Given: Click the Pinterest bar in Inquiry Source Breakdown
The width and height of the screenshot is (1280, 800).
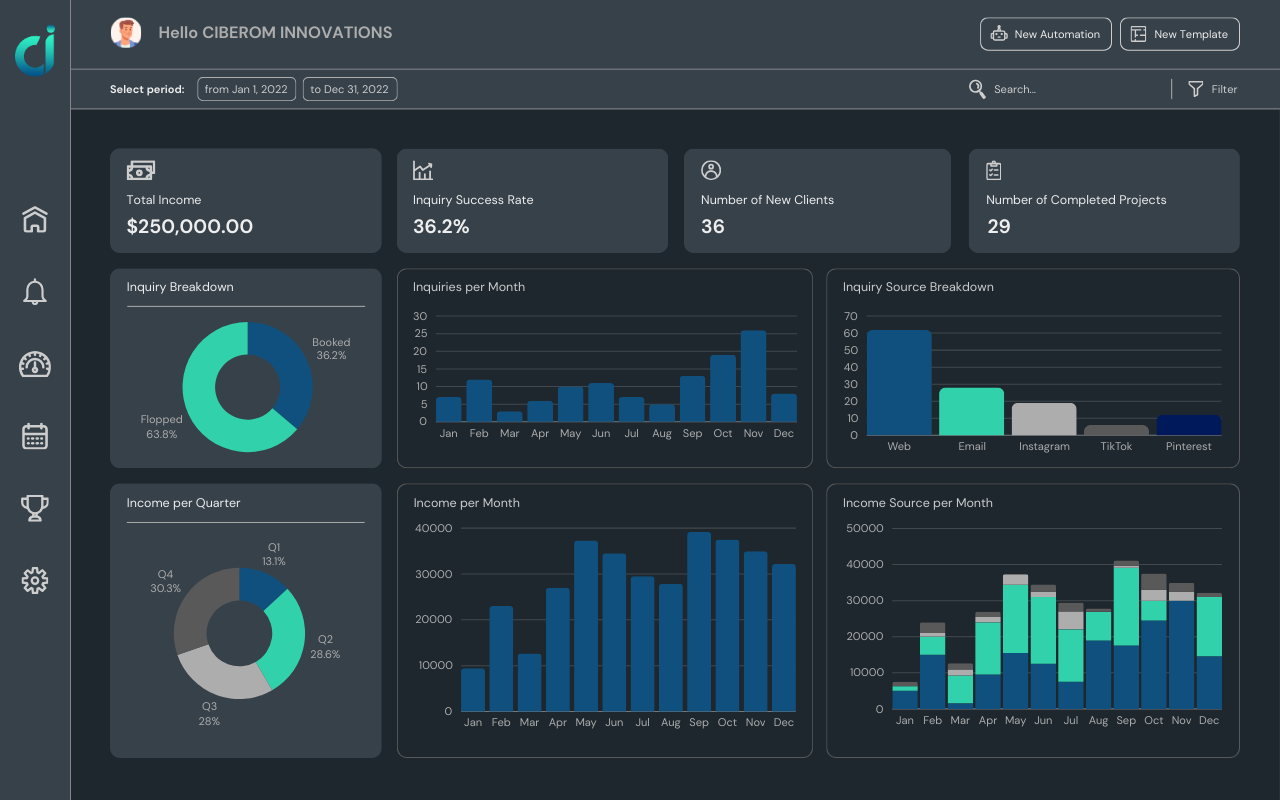Looking at the screenshot, I should click(x=1189, y=426).
